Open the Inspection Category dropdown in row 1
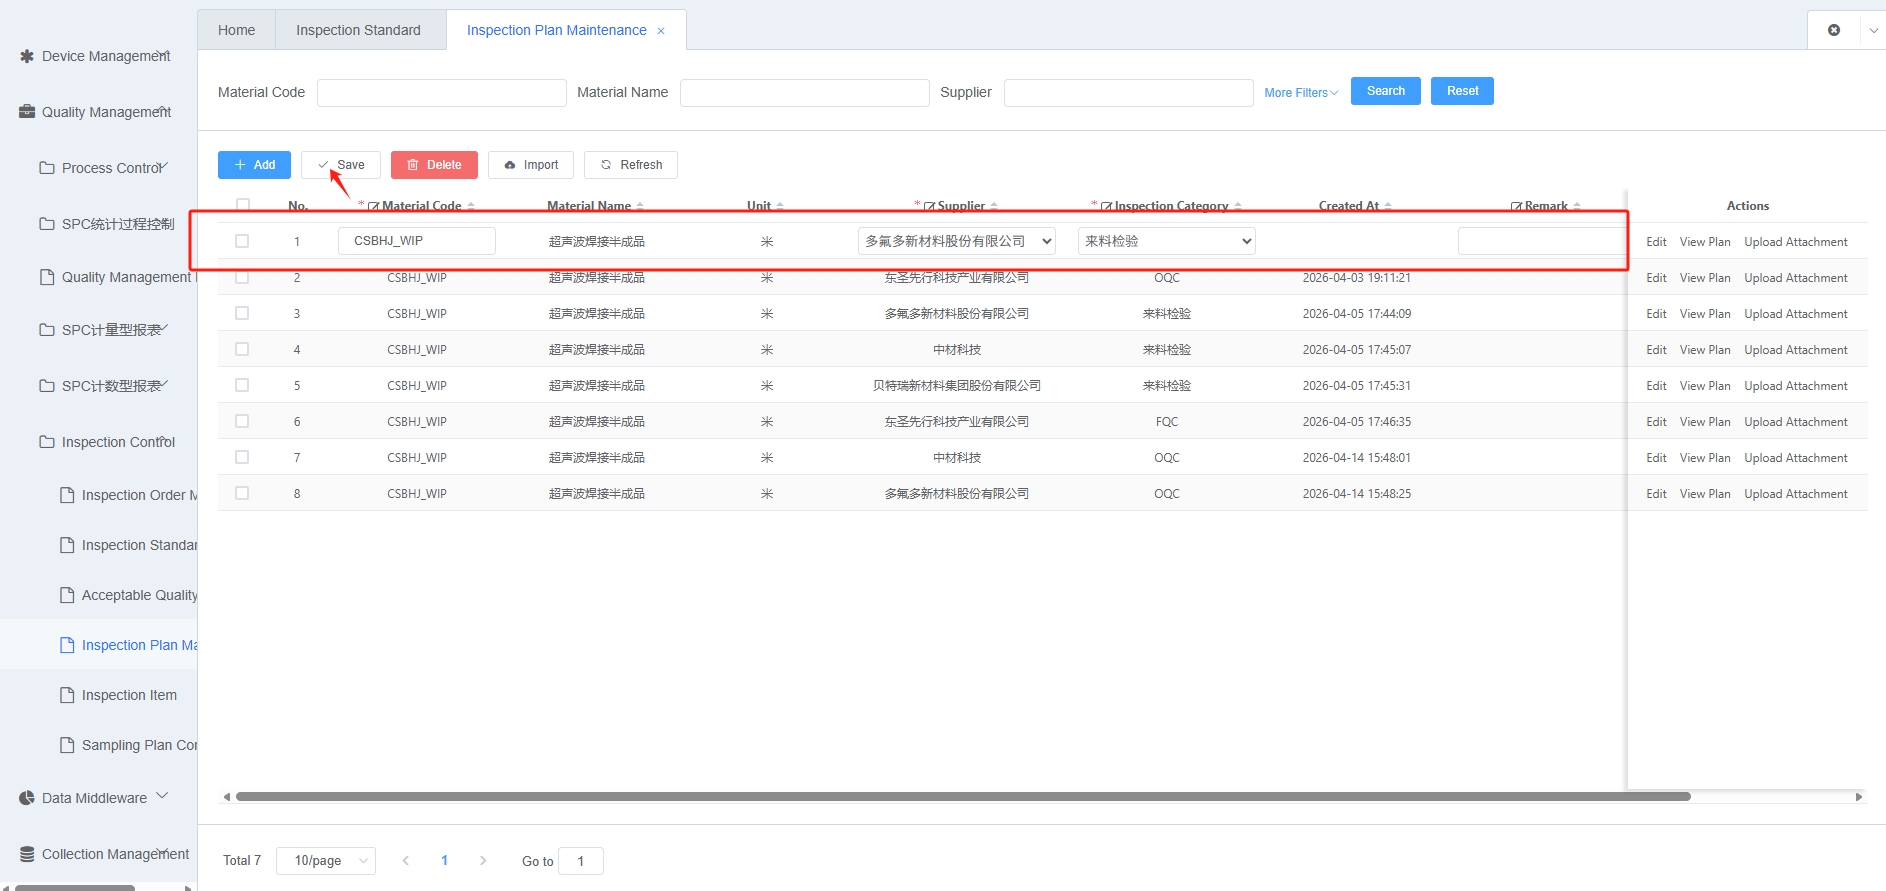 1166,241
